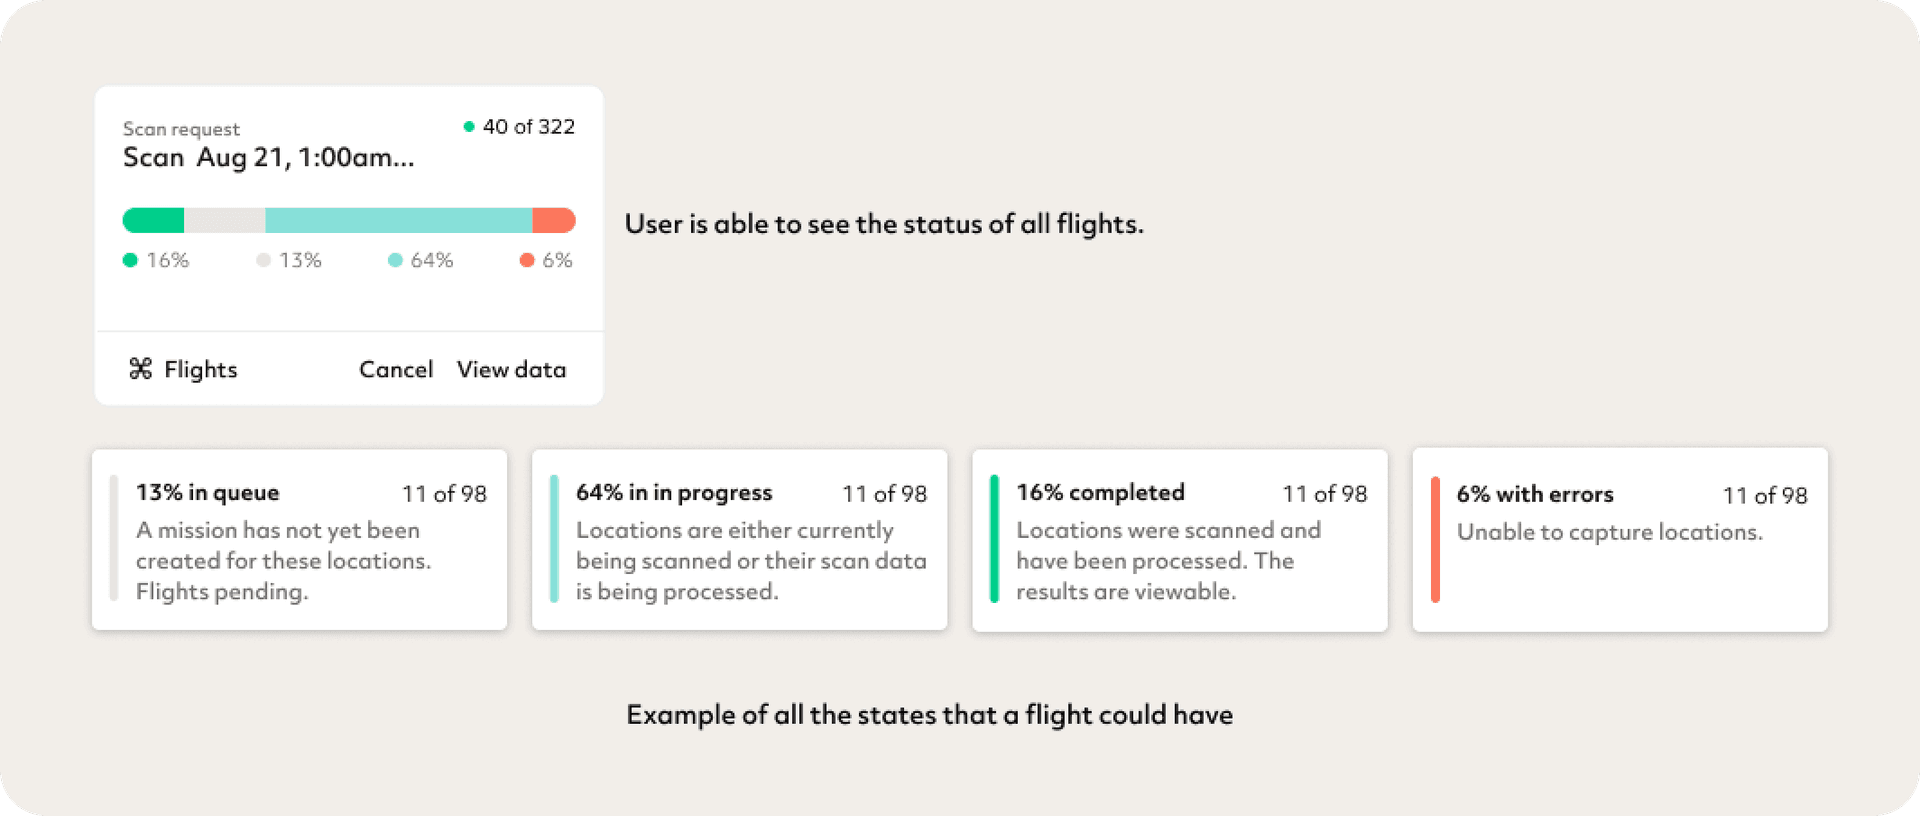The image size is (1920, 816).
Task: Select the Flights label in card footer
Action: tap(200, 370)
